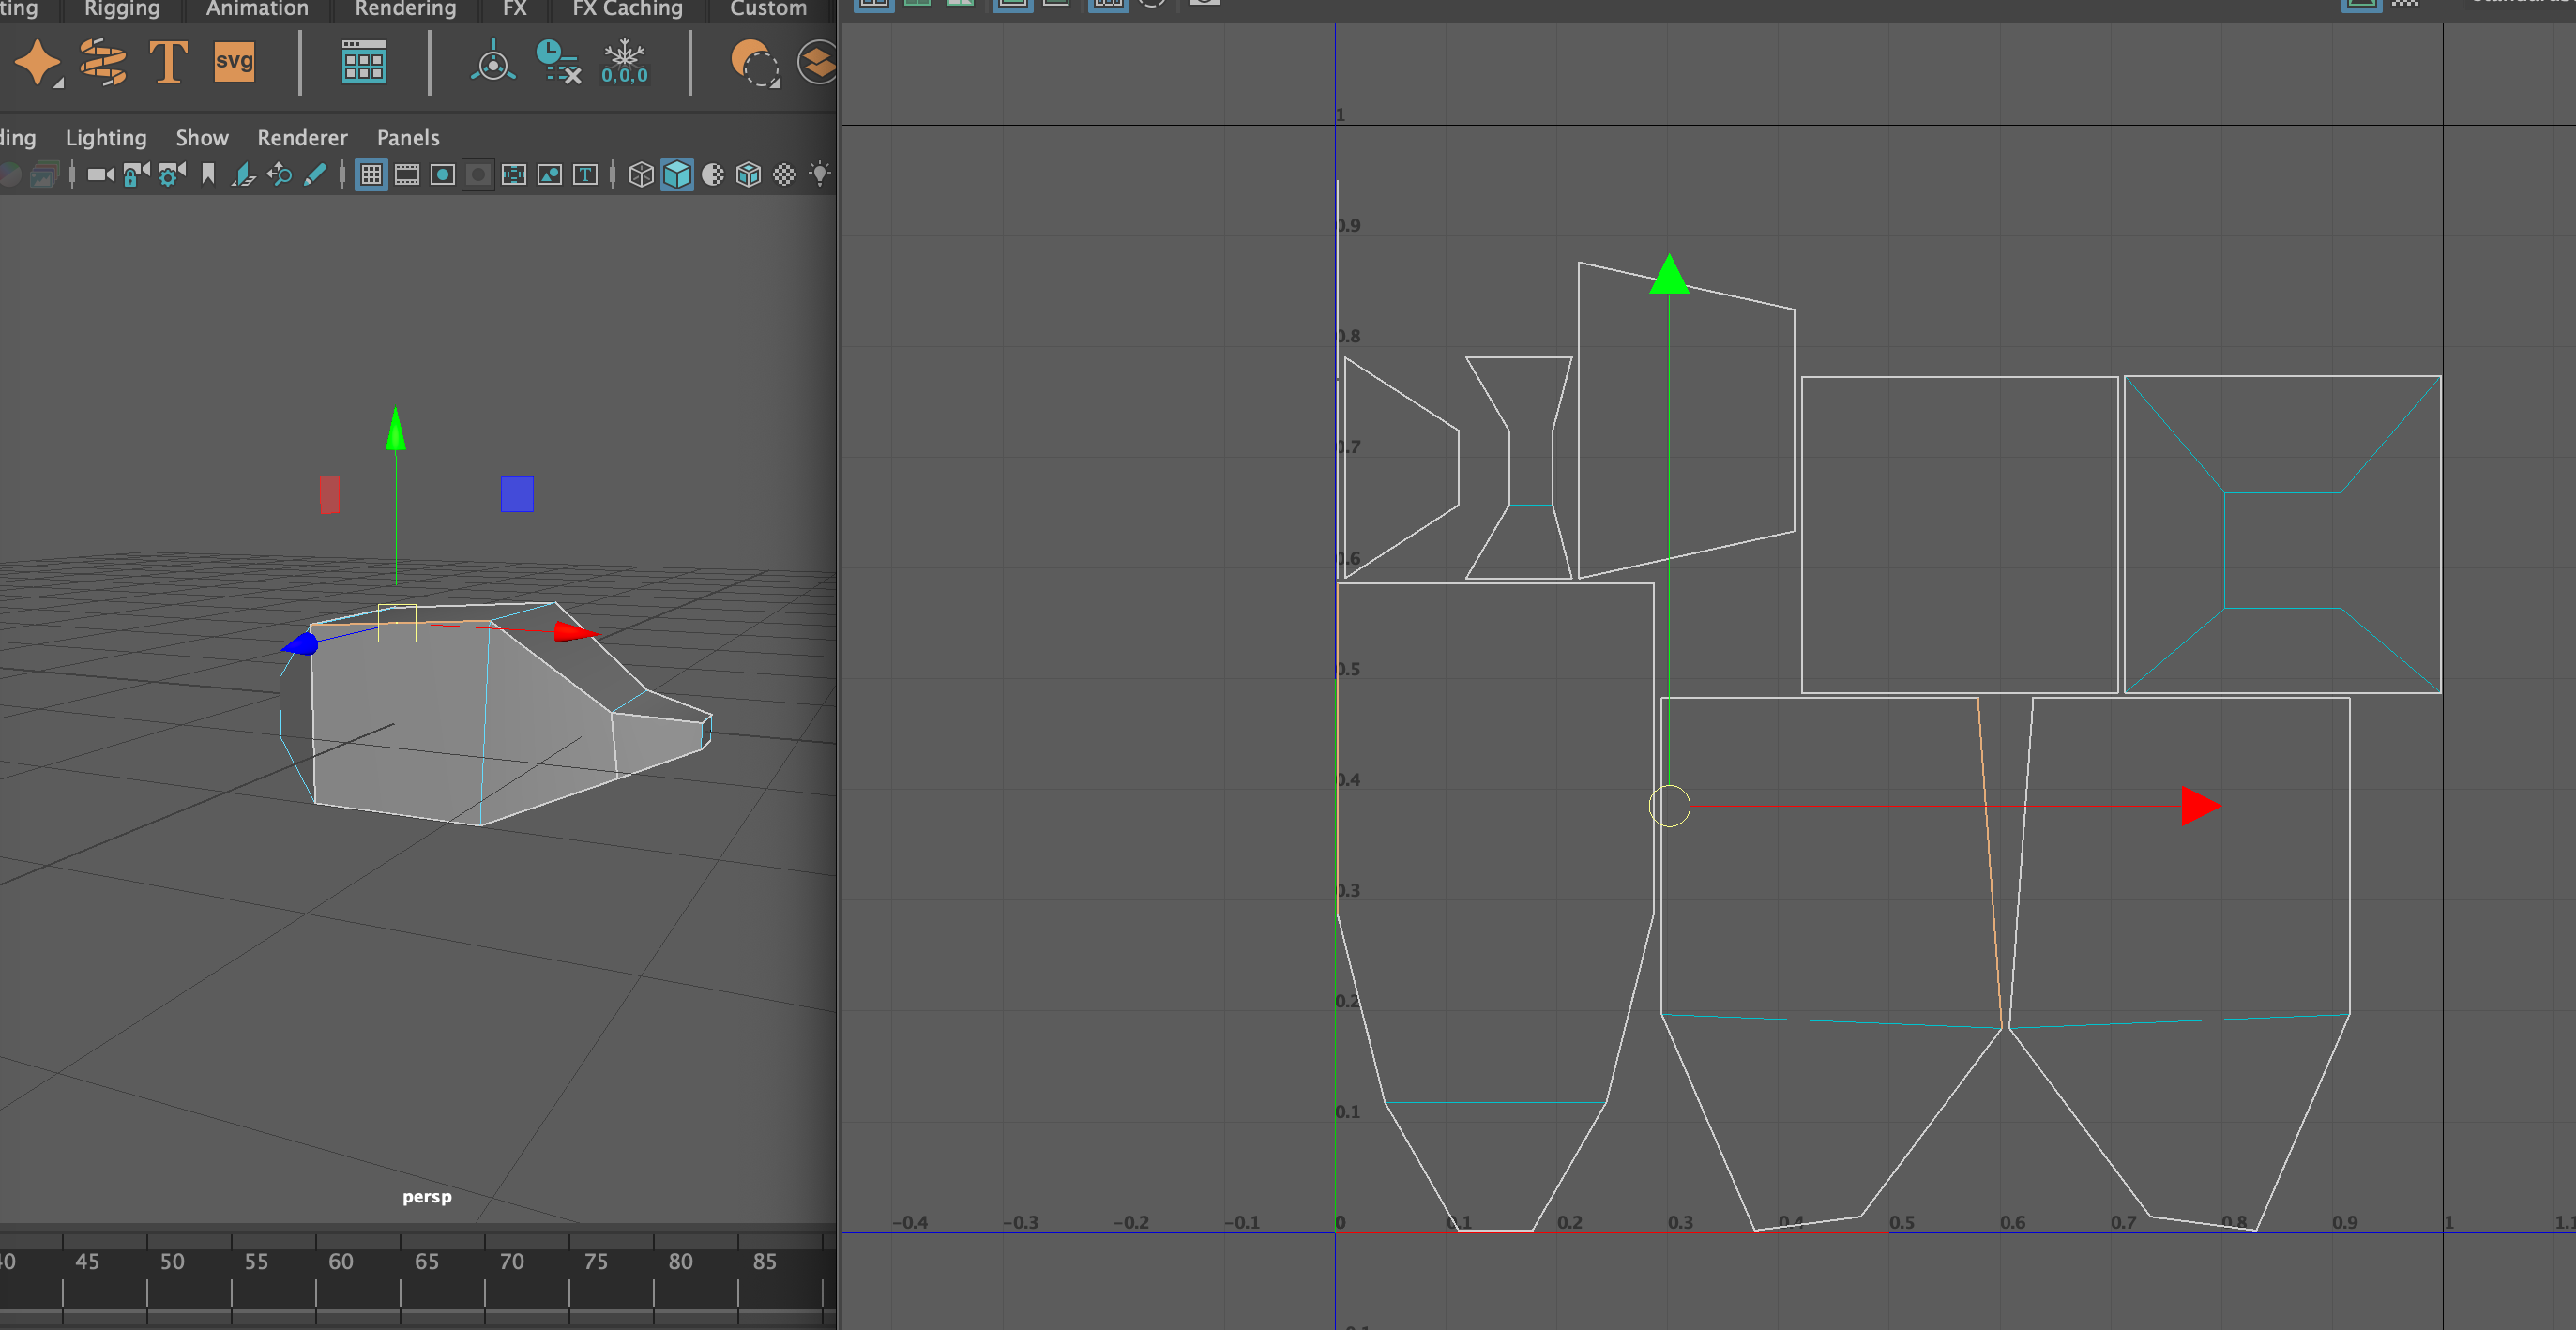This screenshot has width=2576, height=1330.
Task: Click the Center Pivot shelf icon
Action: (493, 62)
